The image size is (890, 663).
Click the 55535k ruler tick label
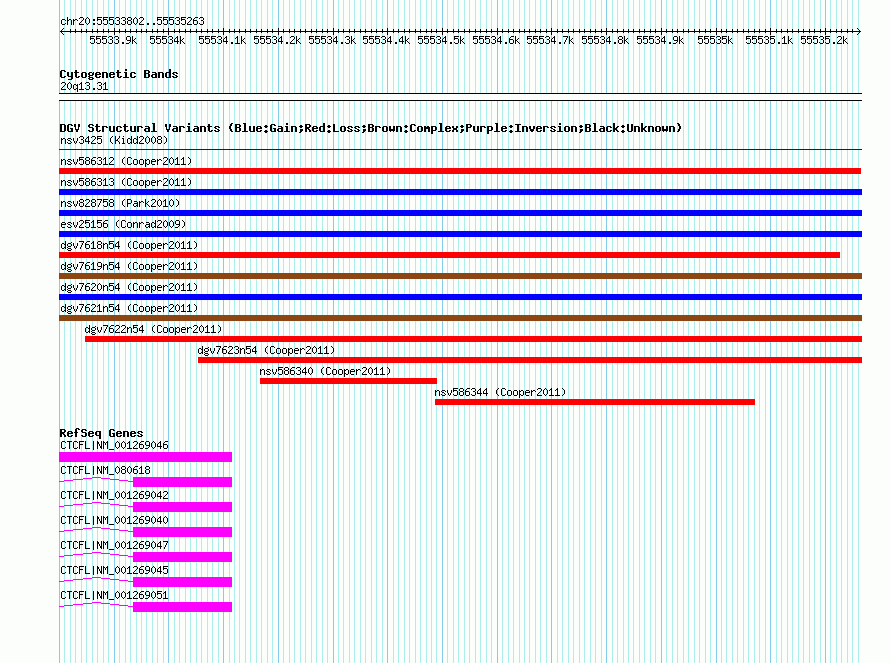pyautogui.click(x=715, y=40)
